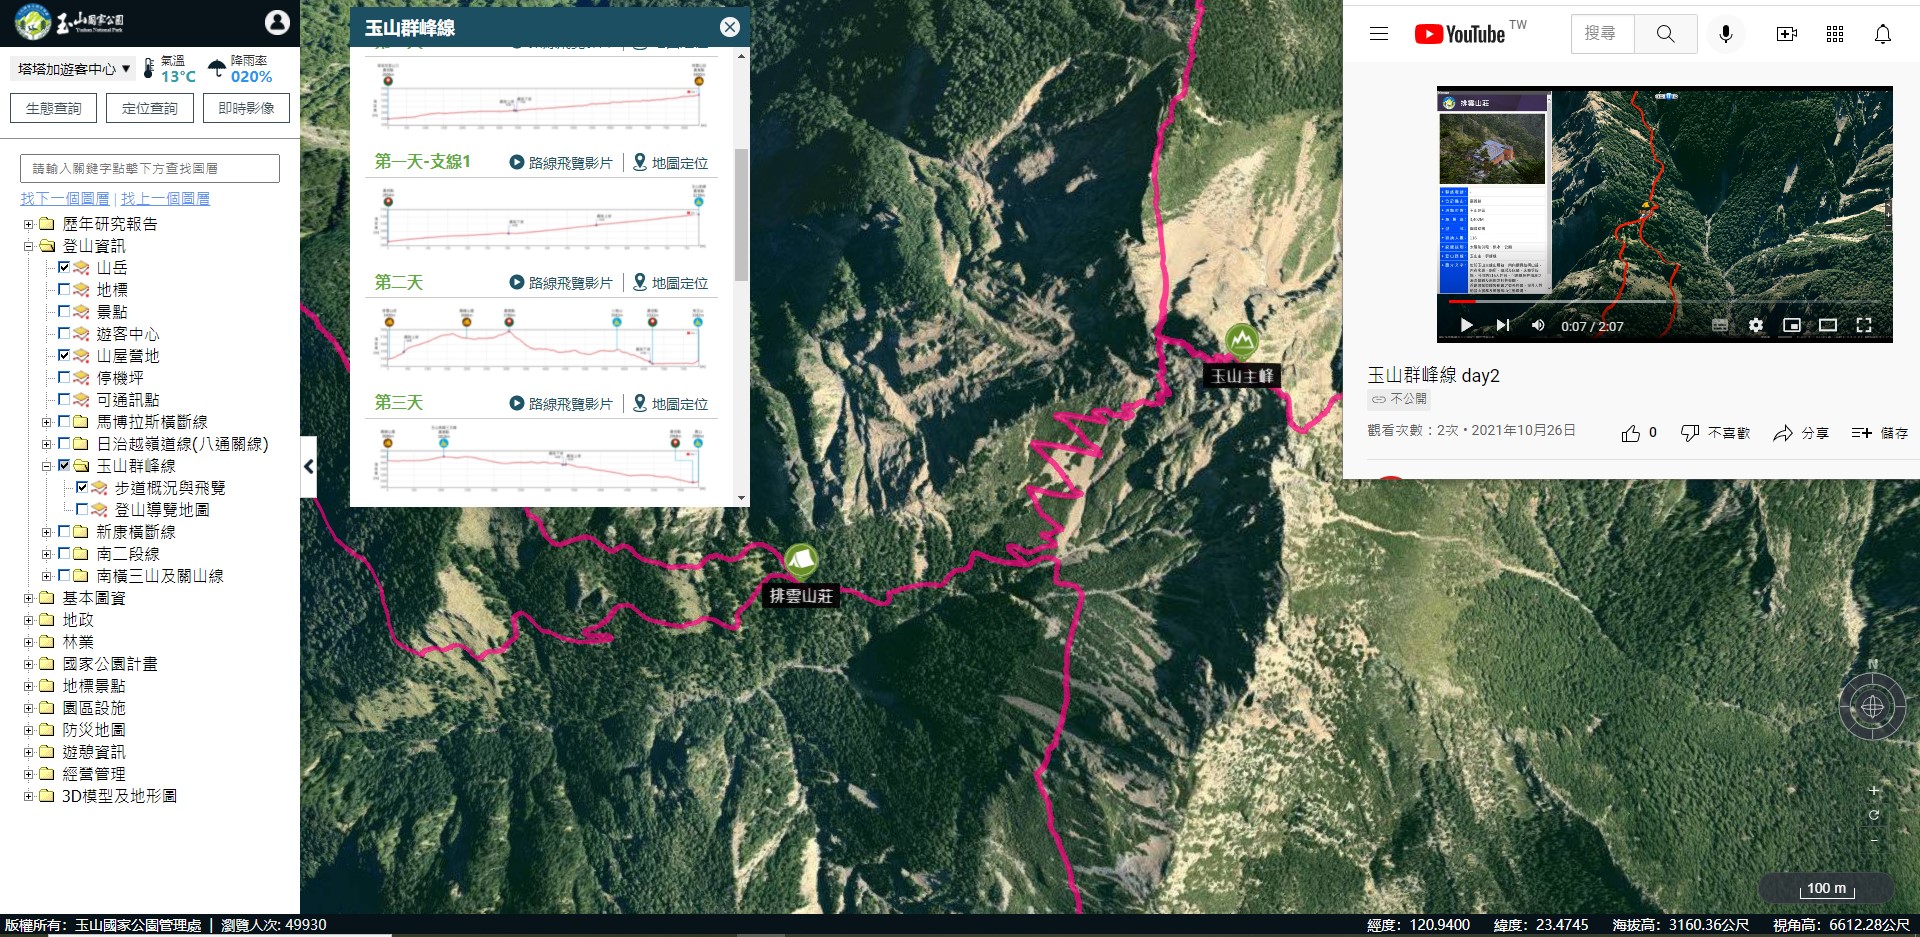Image resolution: width=1920 pixels, height=937 pixels.
Task: Click the user profile icon in top bar
Action: 277,21
